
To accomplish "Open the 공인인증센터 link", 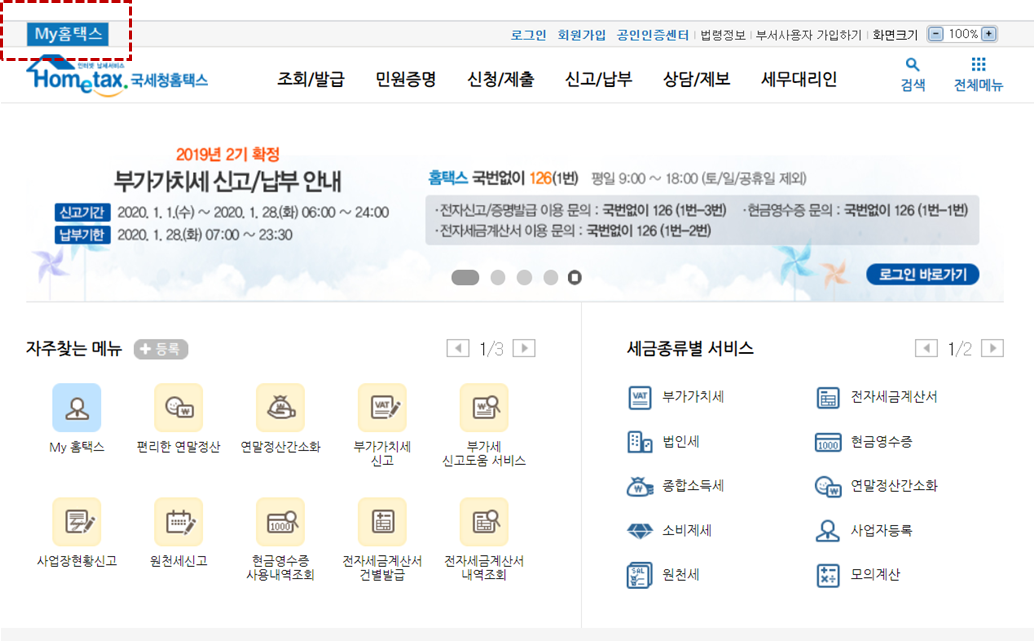I will (652, 35).
